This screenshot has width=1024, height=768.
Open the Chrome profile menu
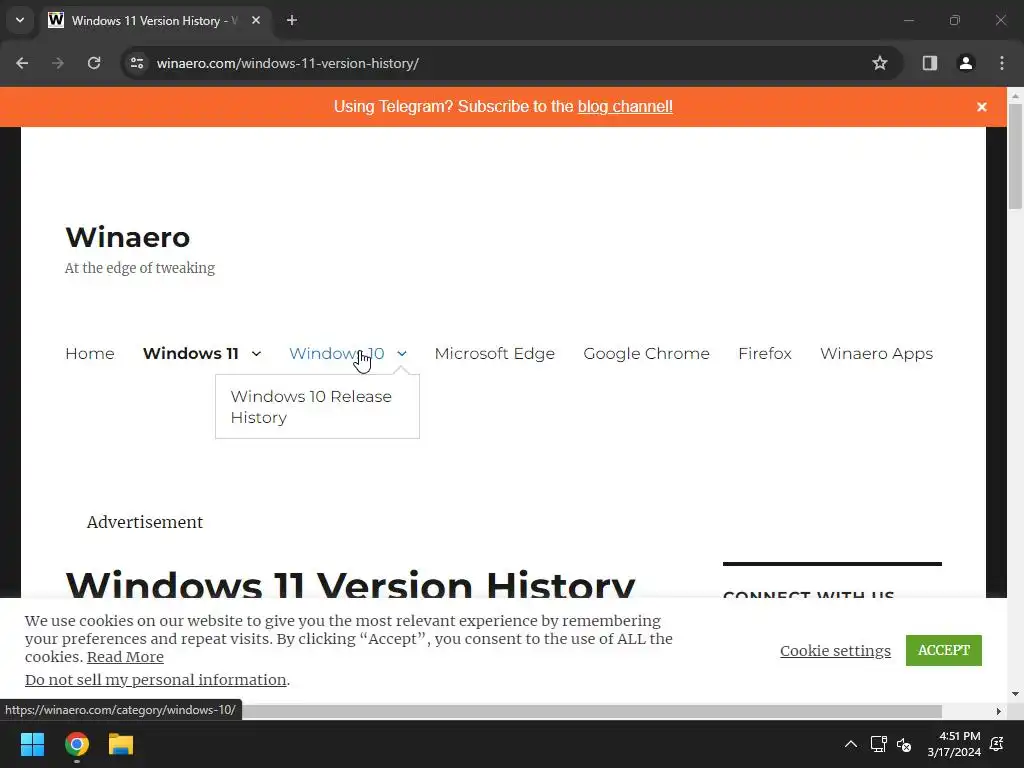(966, 63)
